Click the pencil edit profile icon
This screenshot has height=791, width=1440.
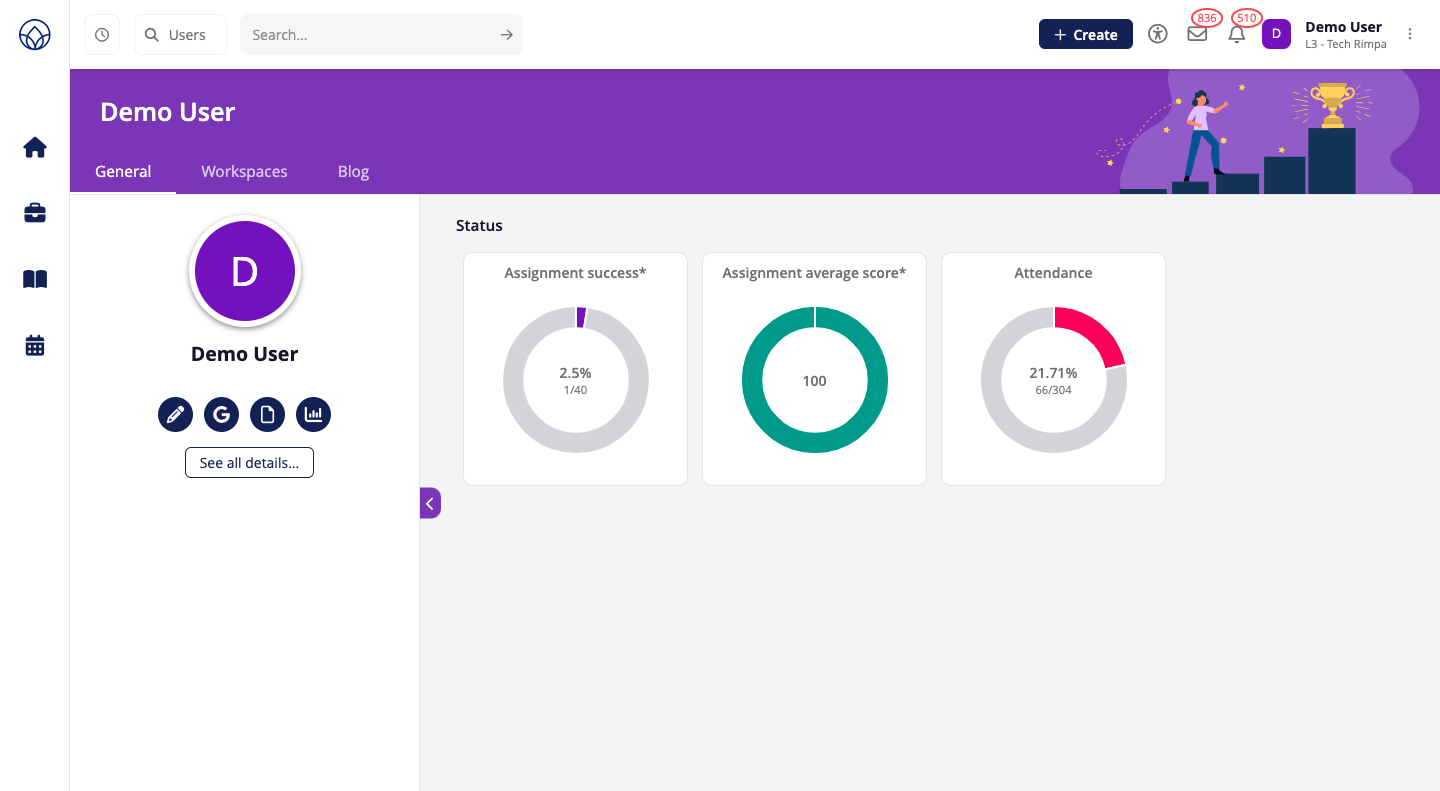[175, 414]
